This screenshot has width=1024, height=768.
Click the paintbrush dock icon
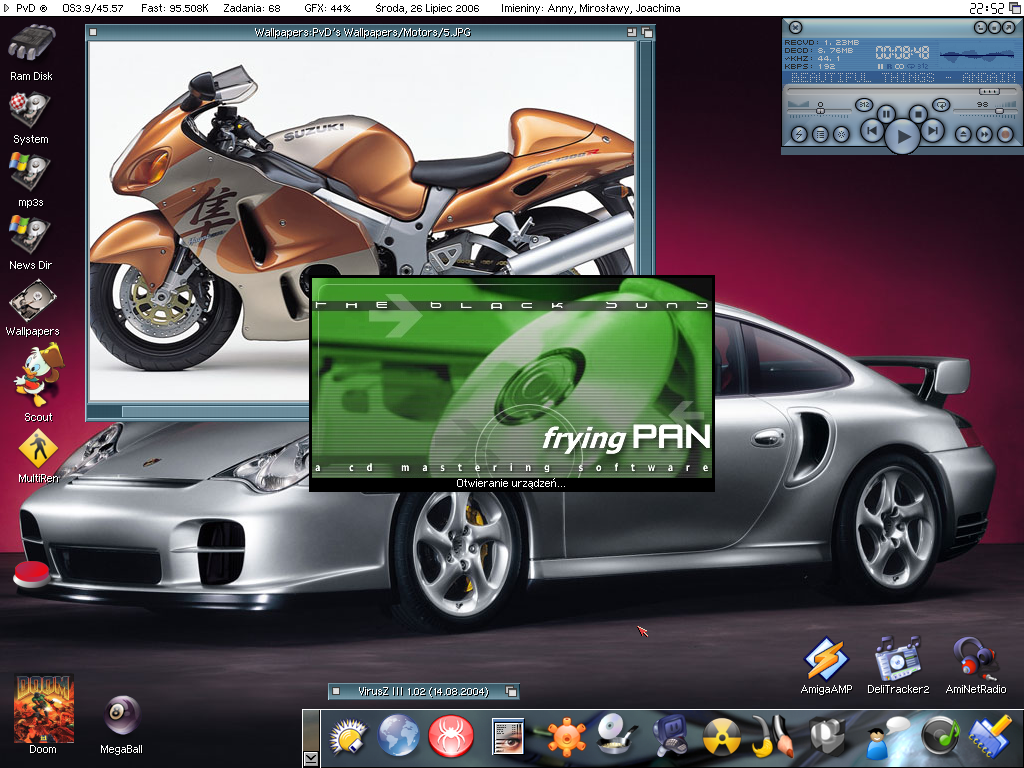(x=773, y=735)
